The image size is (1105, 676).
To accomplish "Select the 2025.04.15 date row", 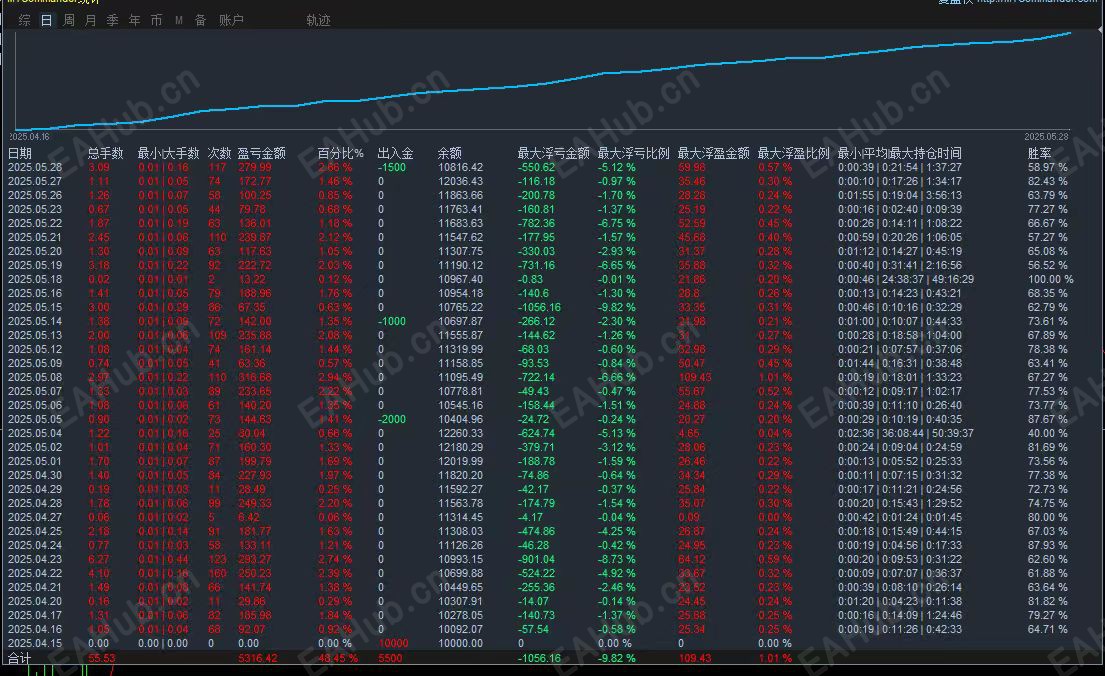I will pyautogui.click(x=35, y=643).
